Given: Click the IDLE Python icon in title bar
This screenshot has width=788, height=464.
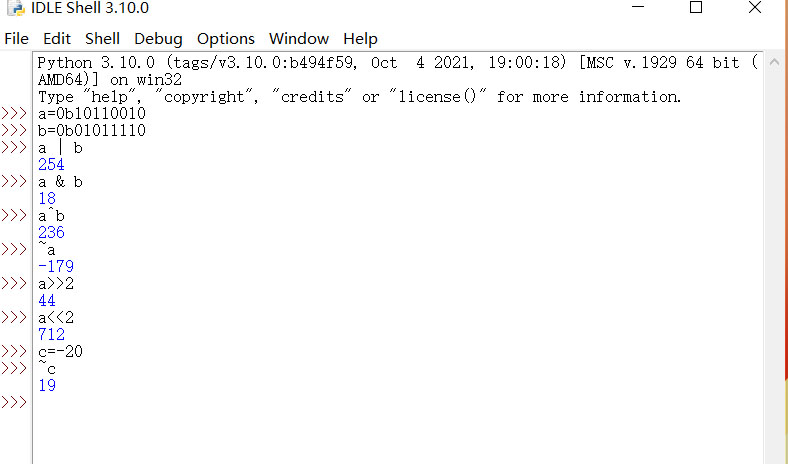Looking at the screenshot, I should click(16, 8).
